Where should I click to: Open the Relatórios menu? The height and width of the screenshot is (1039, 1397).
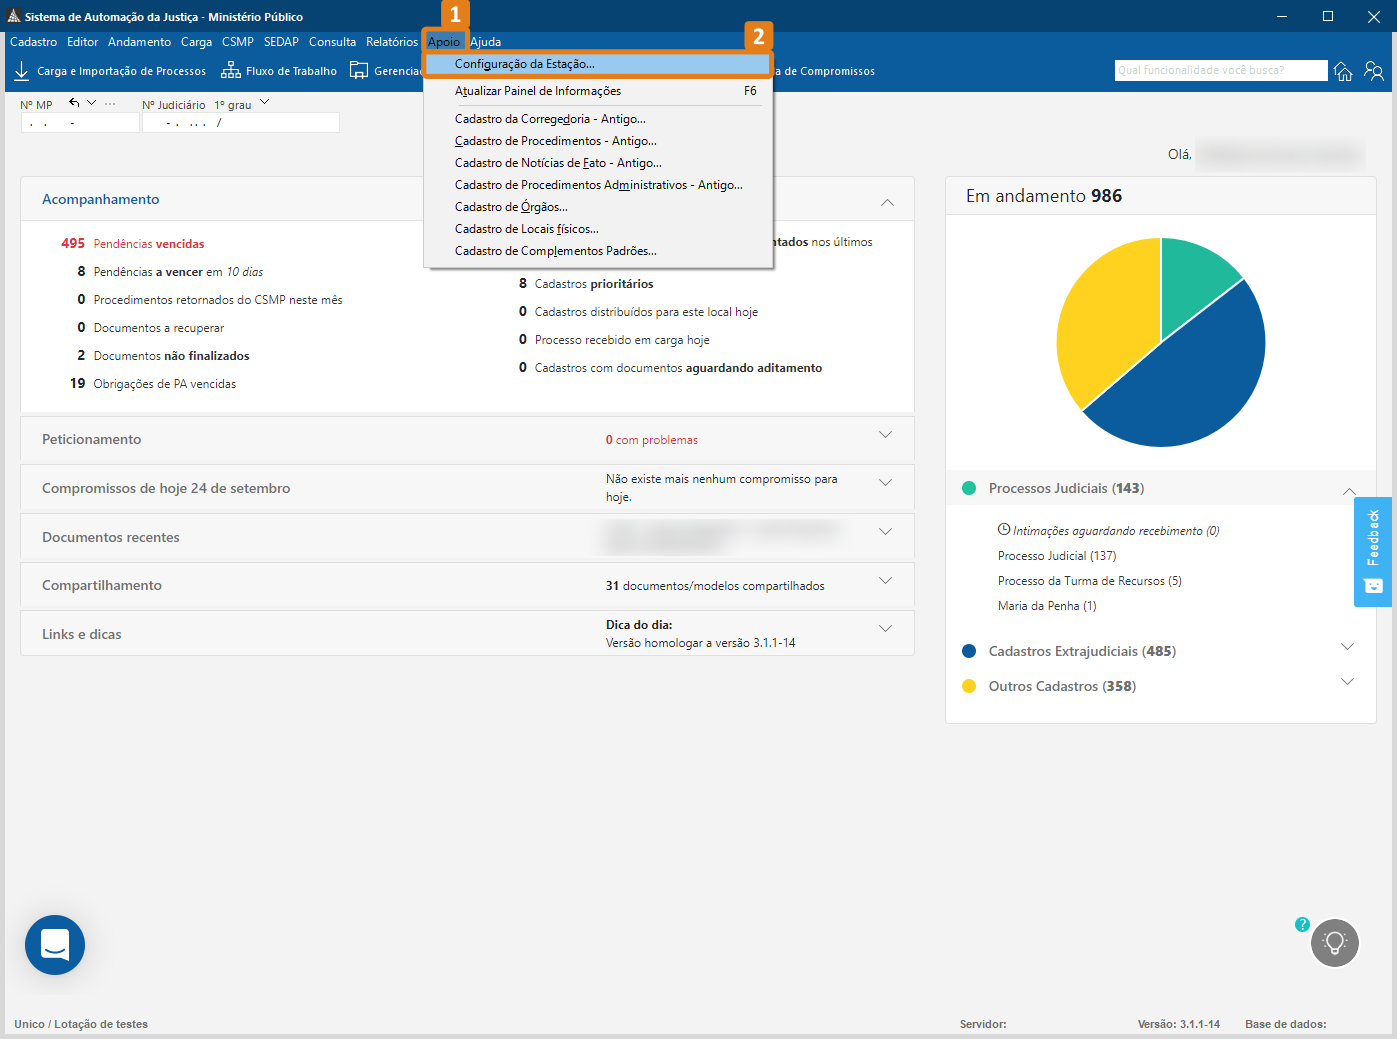(391, 42)
